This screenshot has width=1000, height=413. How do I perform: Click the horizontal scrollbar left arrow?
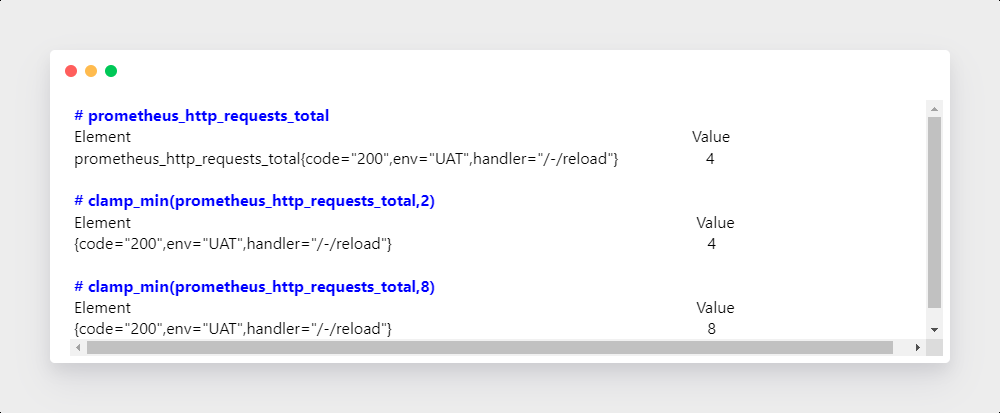(78, 347)
